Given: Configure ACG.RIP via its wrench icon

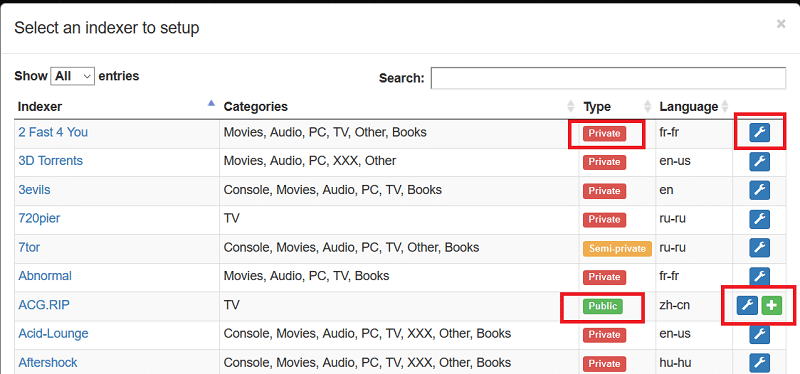Looking at the screenshot, I should [x=747, y=306].
